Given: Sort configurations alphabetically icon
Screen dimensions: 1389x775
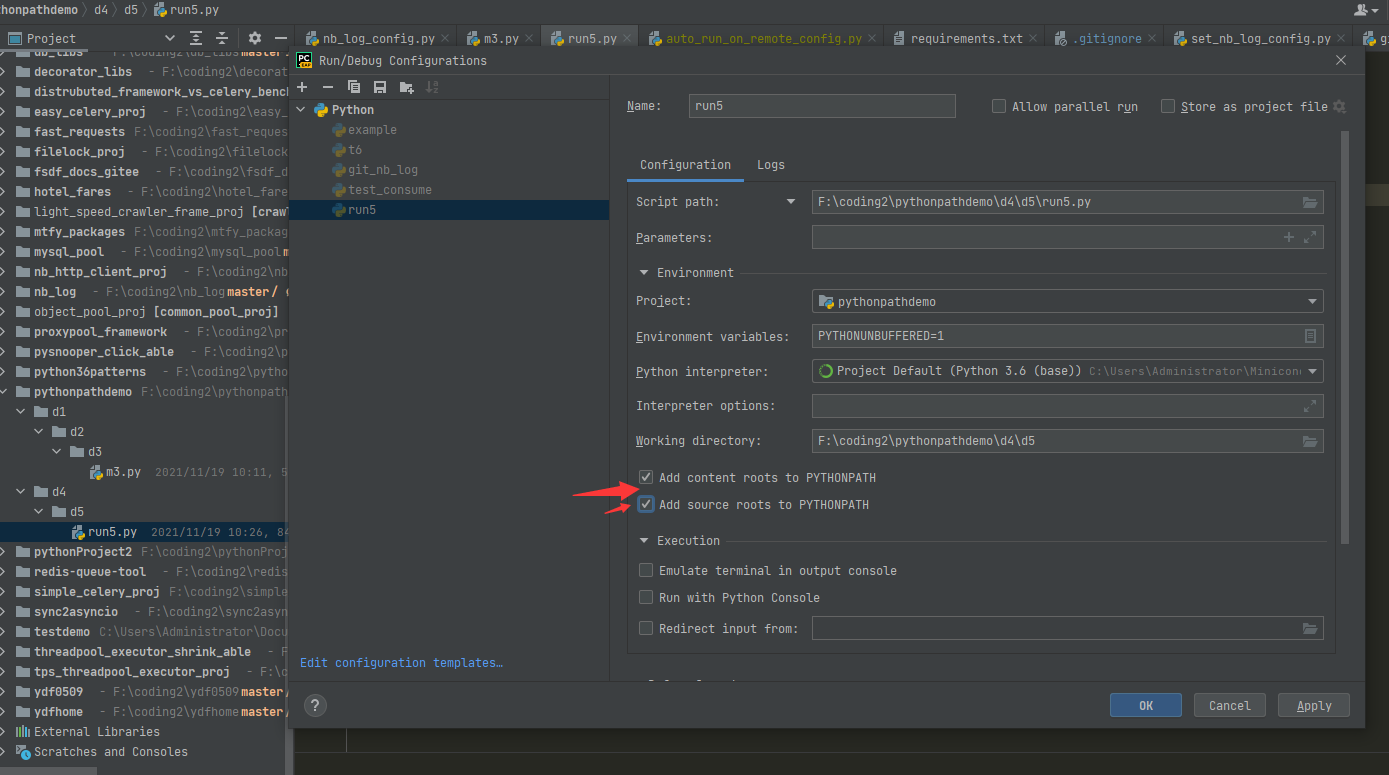Looking at the screenshot, I should coord(432,87).
